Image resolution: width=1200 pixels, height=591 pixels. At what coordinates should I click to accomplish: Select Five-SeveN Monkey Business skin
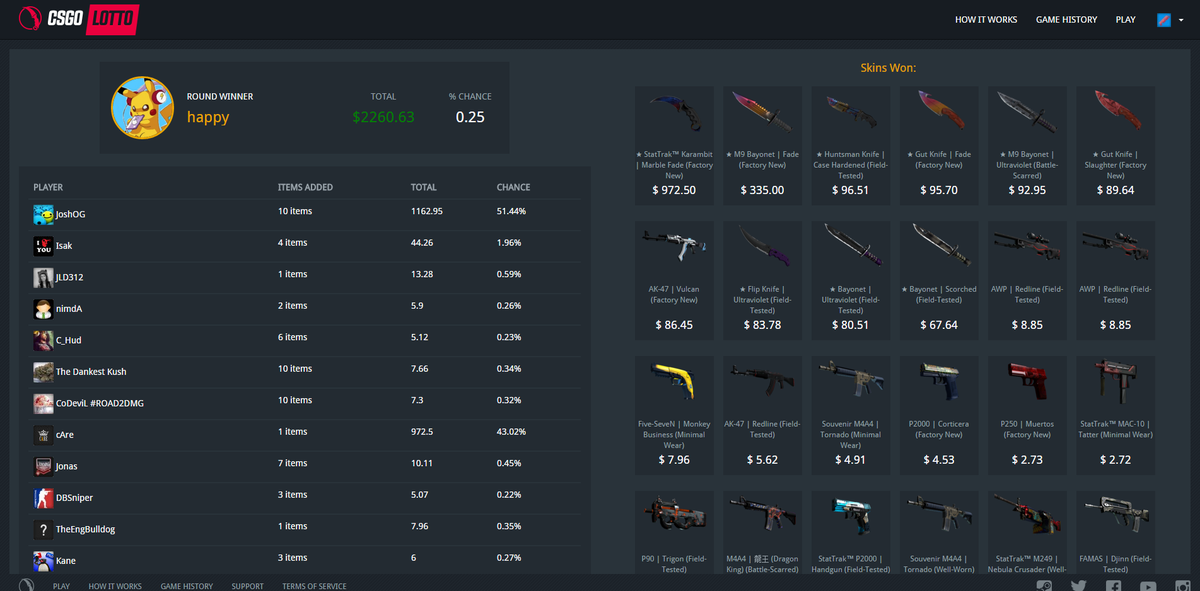(x=674, y=415)
